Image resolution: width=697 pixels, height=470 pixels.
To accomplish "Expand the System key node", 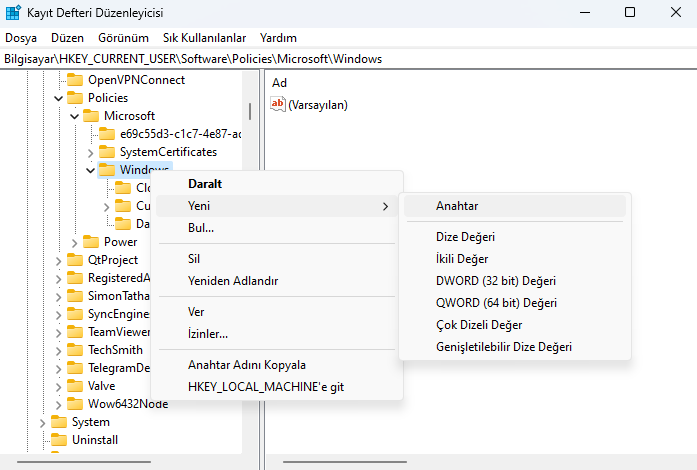I will [x=42, y=422].
